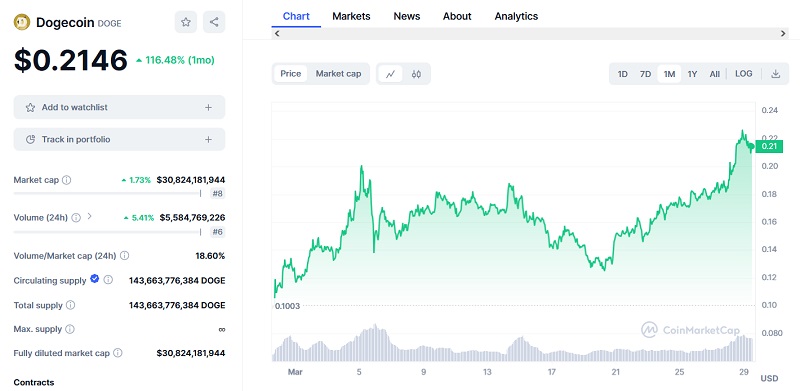Click info icon for Fully diluted market cap
800x391 pixels.
coord(117,353)
